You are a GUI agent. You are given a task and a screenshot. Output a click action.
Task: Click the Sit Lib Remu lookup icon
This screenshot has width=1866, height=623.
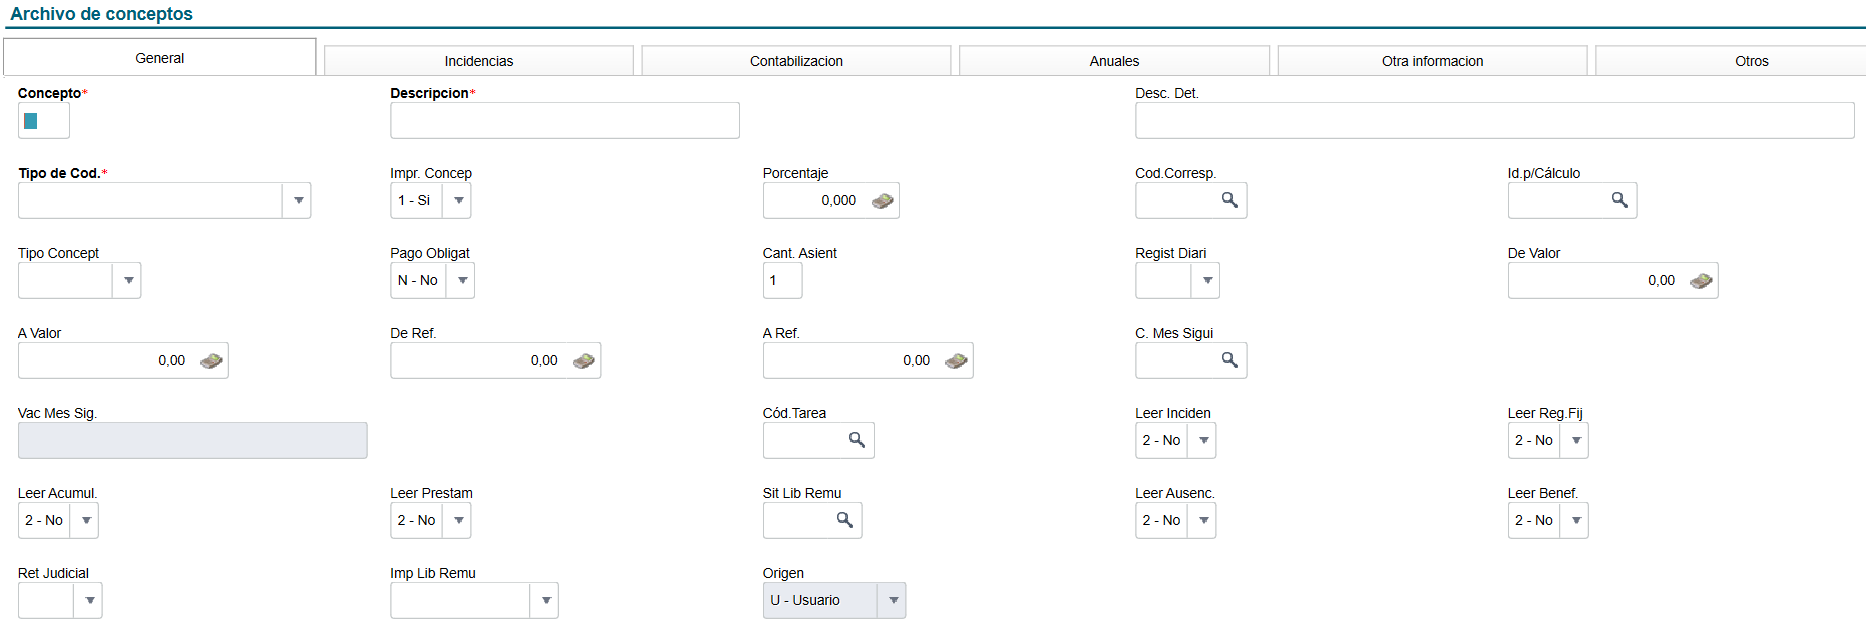(844, 520)
